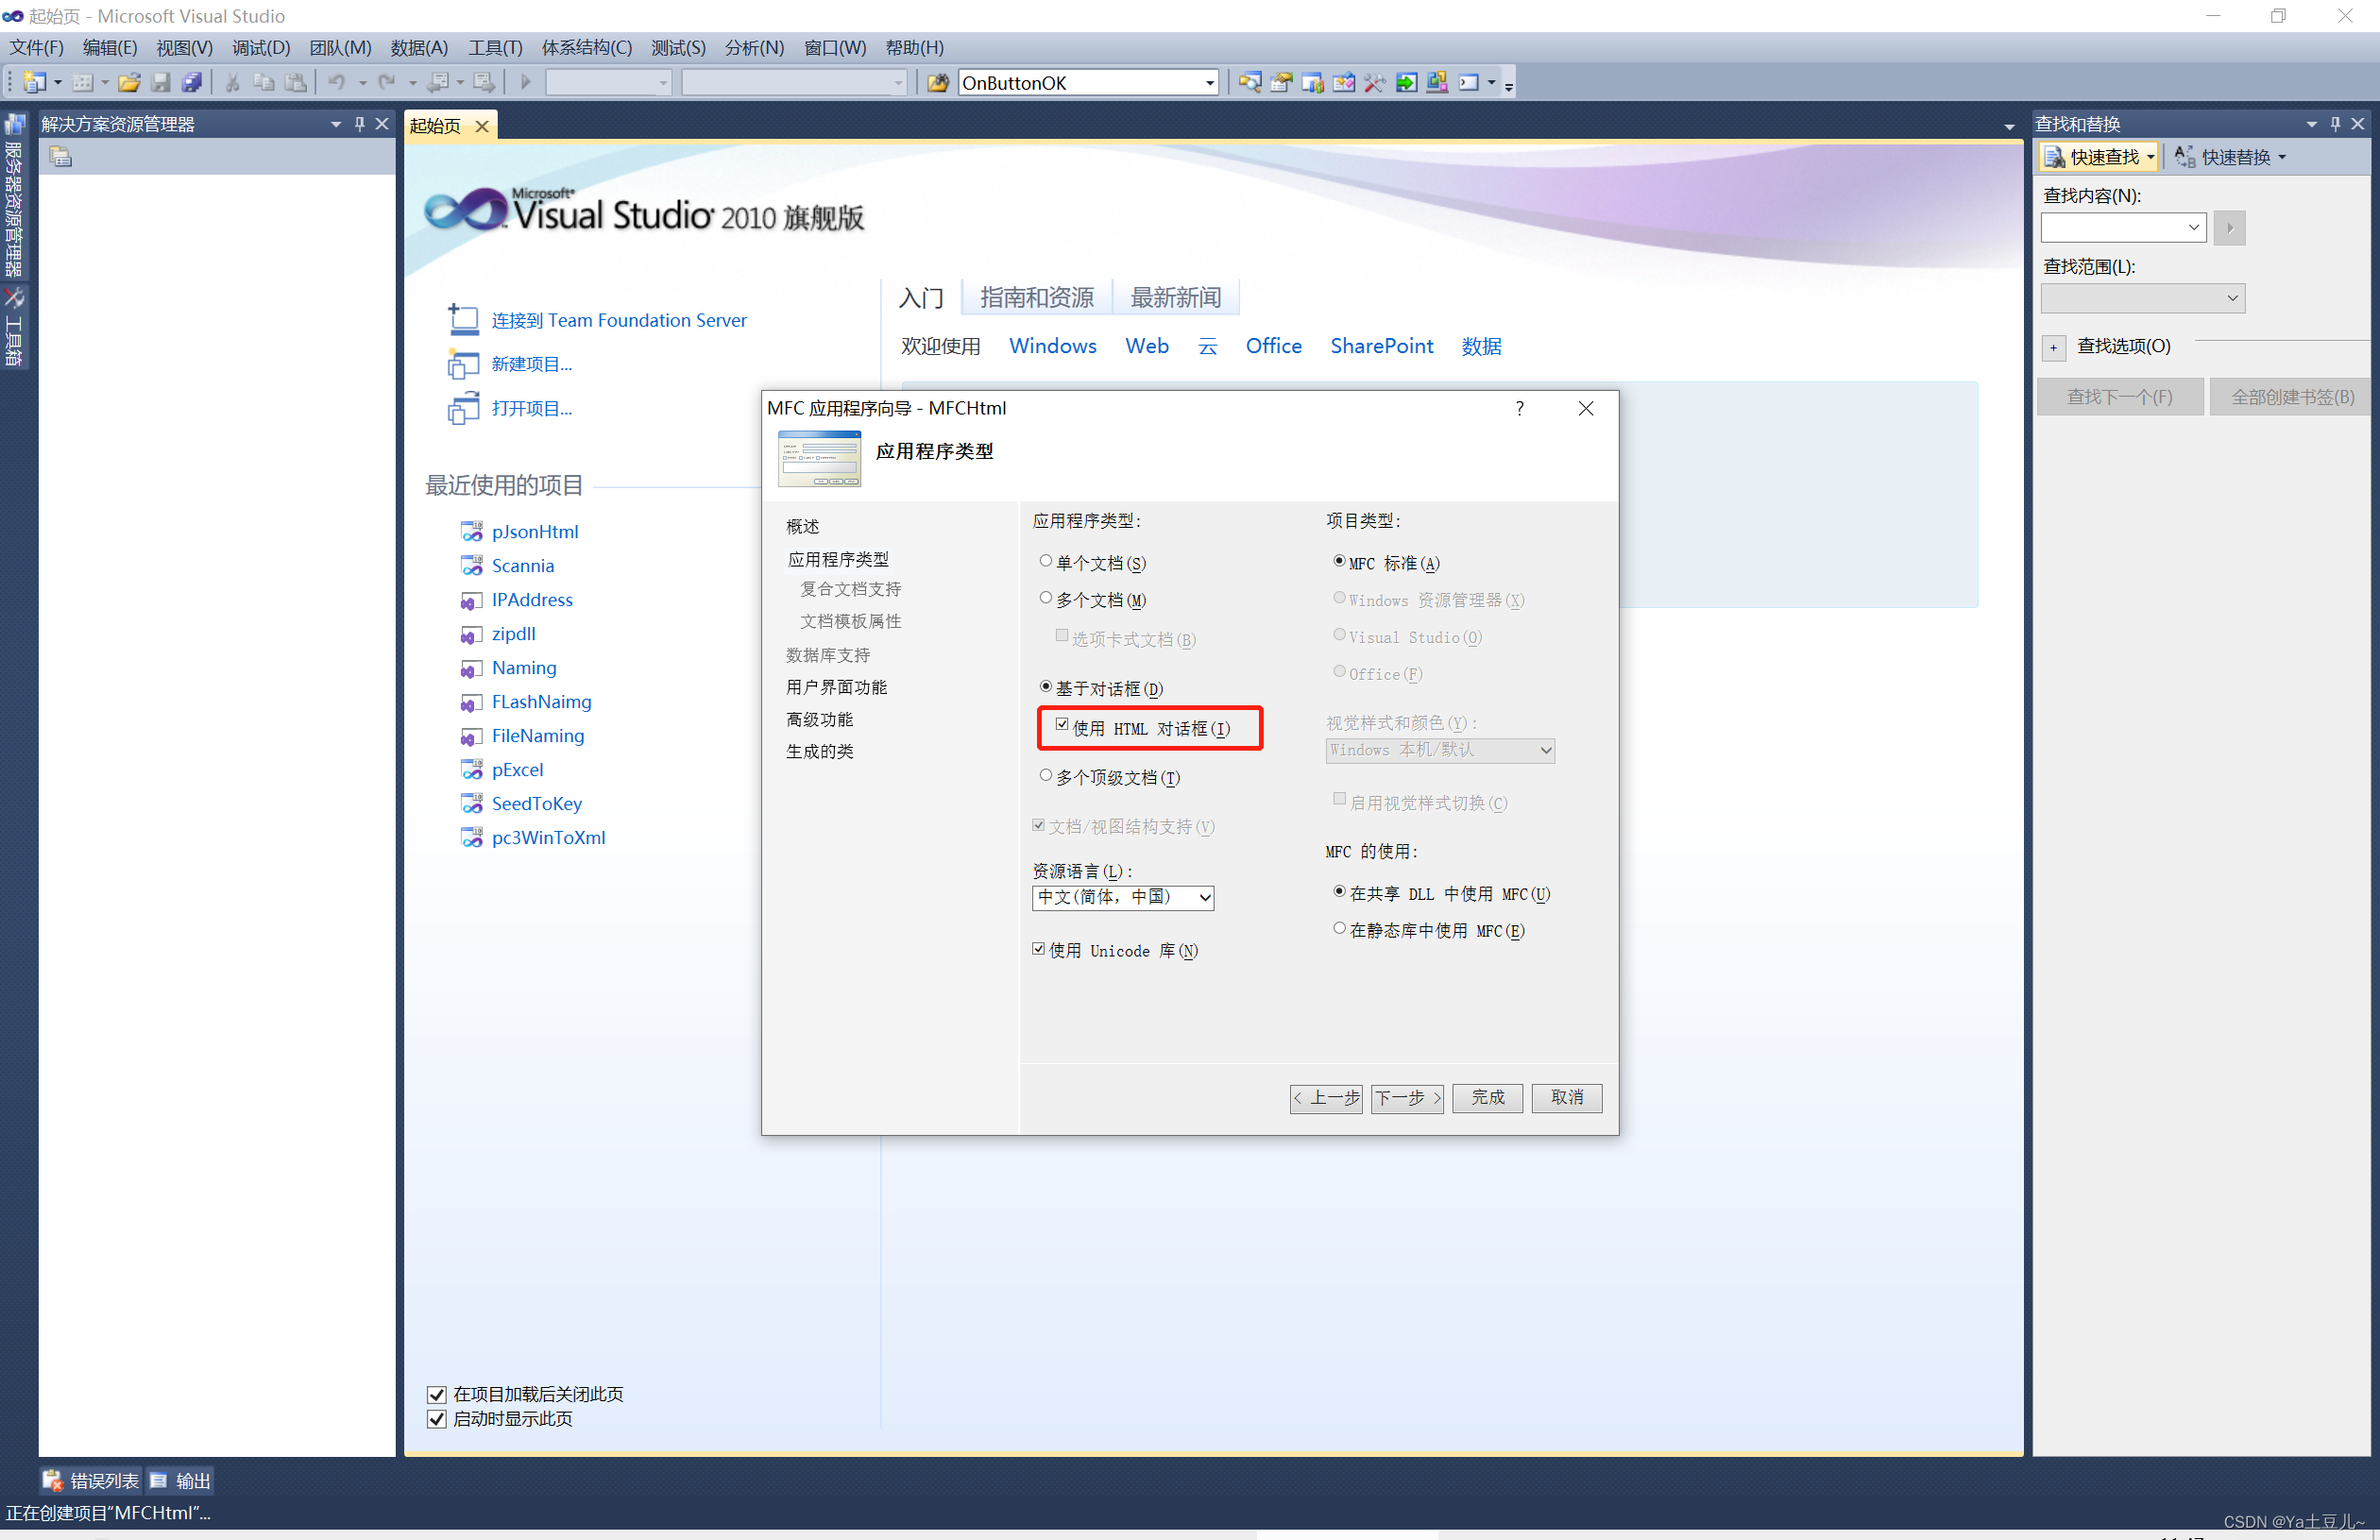Open Toolbox side tab on left edge

[14, 328]
